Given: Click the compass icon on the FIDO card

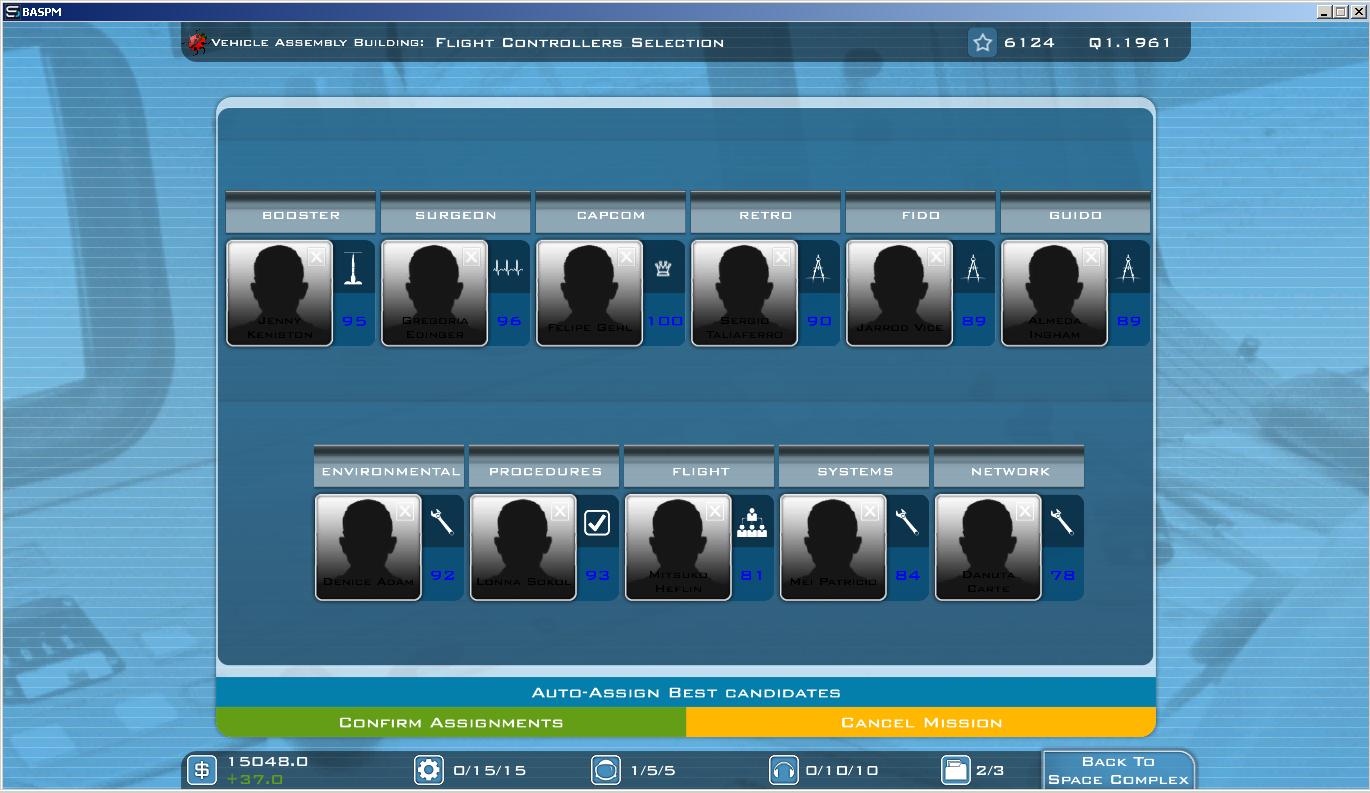Looking at the screenshot, I should (973, 268).
